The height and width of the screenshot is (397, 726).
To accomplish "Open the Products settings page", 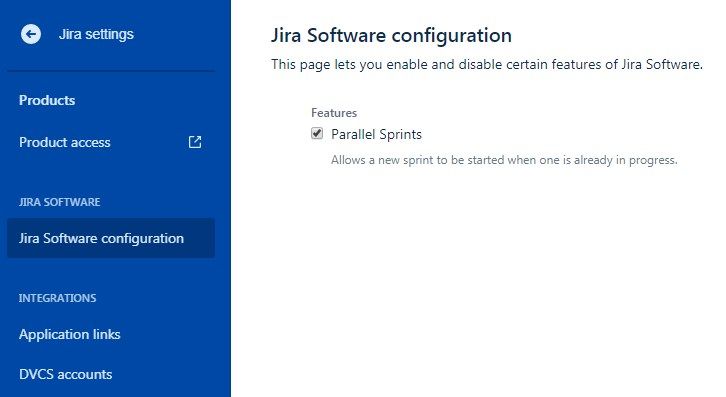I will [x=47, y=100].
